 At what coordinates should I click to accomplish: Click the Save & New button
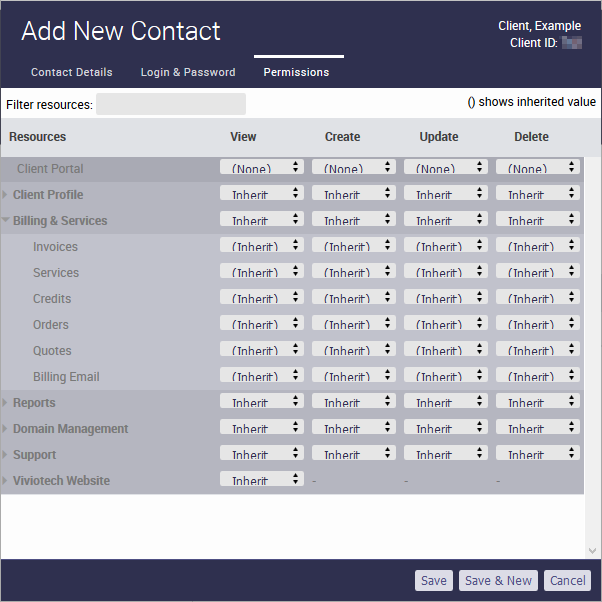[498, 580]
